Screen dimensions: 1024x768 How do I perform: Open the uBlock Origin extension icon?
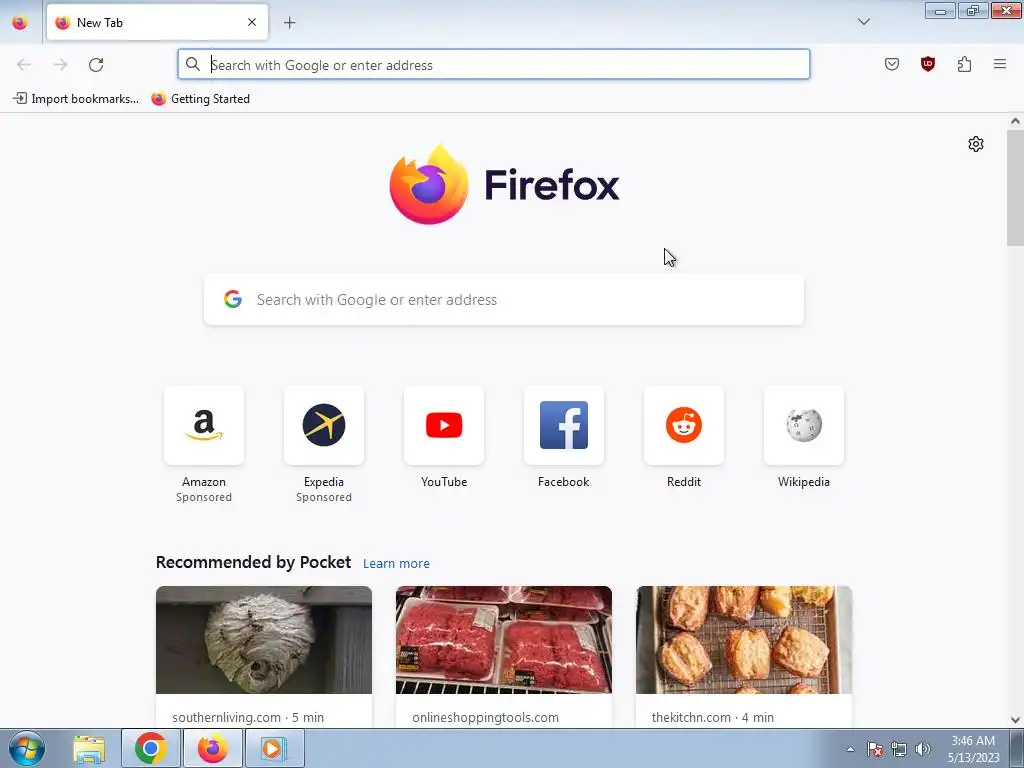[927, 64]
